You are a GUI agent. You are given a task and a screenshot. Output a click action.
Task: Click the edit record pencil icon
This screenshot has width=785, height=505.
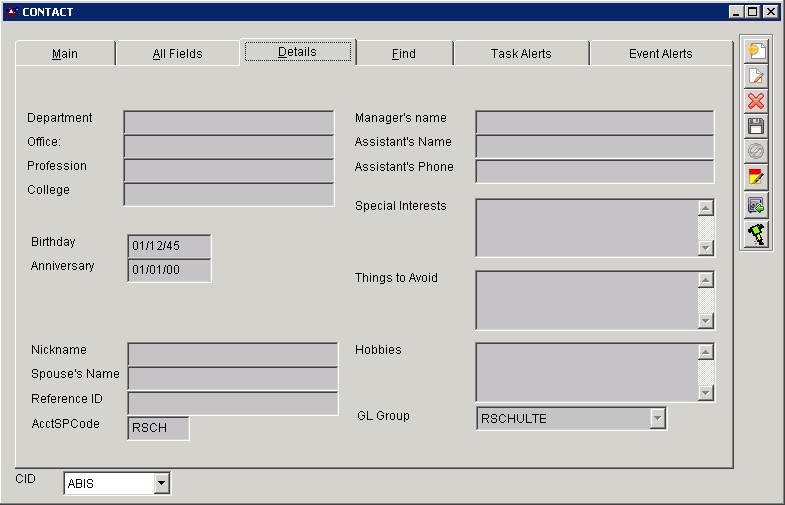click(x=756, y=76)
